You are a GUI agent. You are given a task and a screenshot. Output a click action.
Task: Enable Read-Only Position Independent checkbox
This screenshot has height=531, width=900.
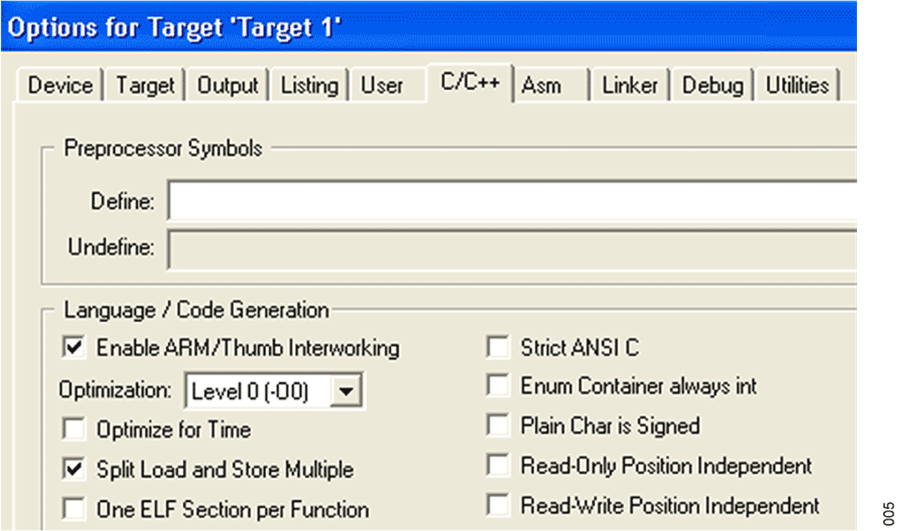[497, 466]
